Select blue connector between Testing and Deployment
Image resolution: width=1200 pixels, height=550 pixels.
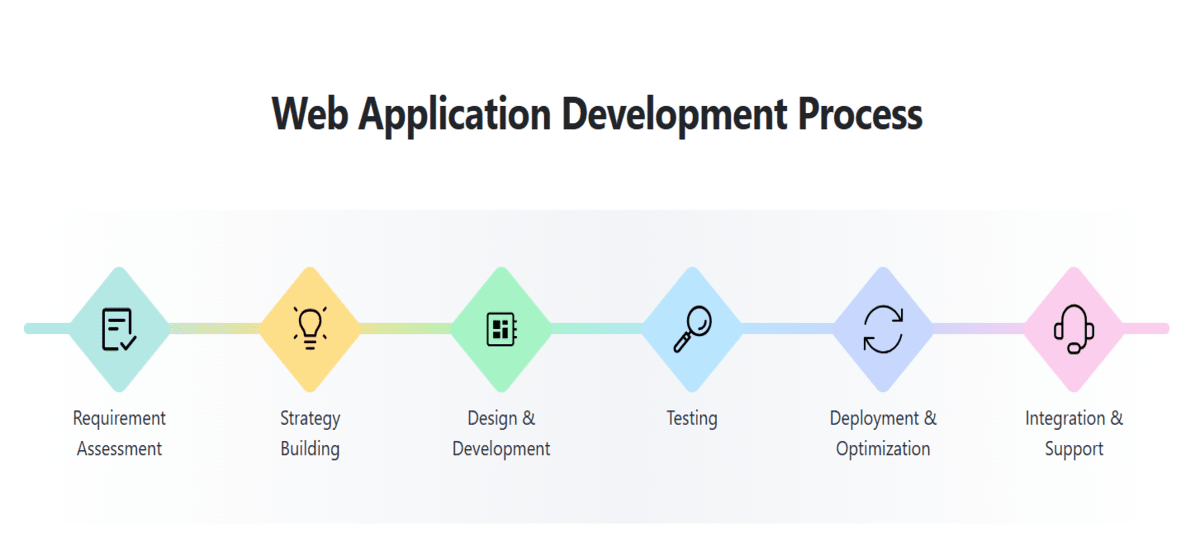tap(787, 328)
